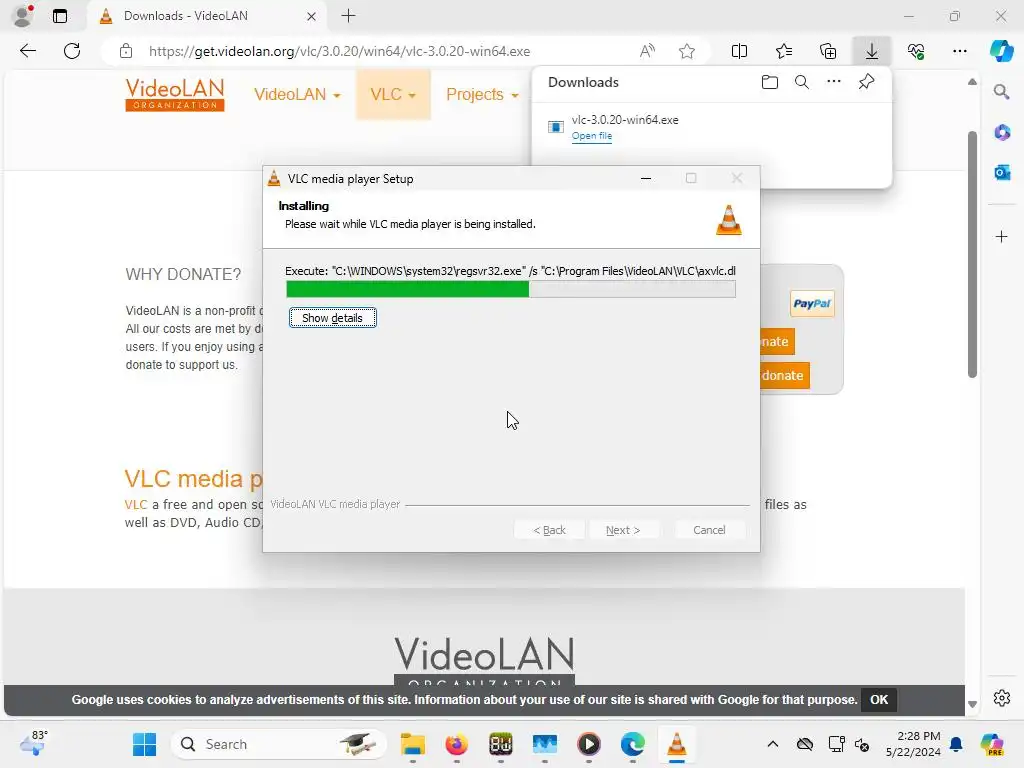Open the Collections icon
The width and height of the screenshot is (1024, 768).
[x=827, y=51]
